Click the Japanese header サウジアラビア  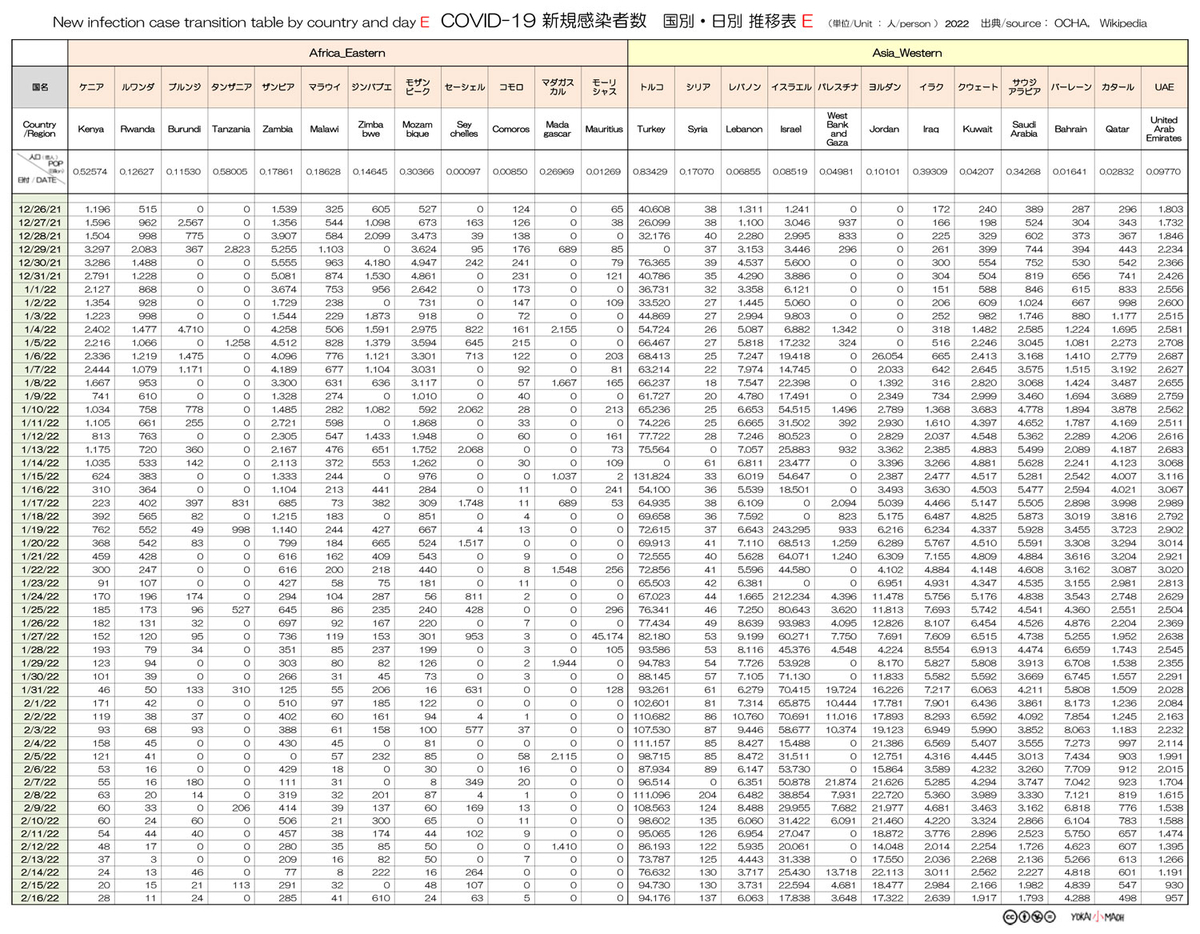(x=1024, y=87)
